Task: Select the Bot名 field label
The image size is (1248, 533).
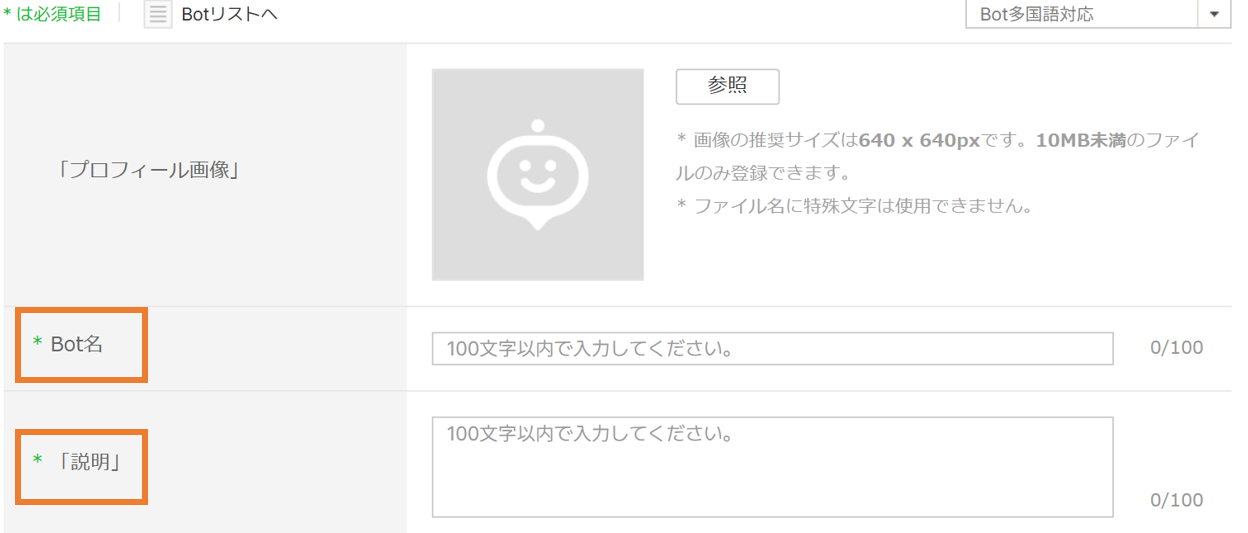Action: [77, 344]
